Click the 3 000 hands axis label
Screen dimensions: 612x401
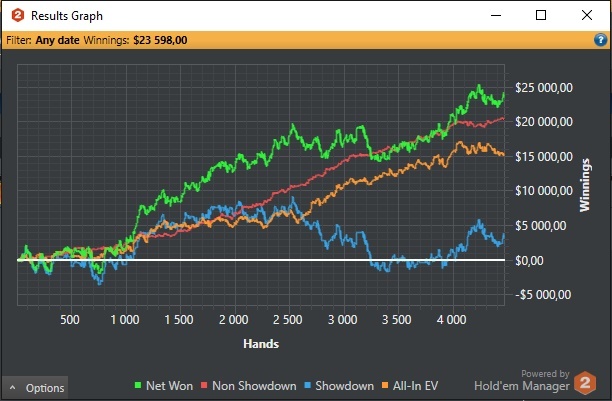click(x=342, y=320)
